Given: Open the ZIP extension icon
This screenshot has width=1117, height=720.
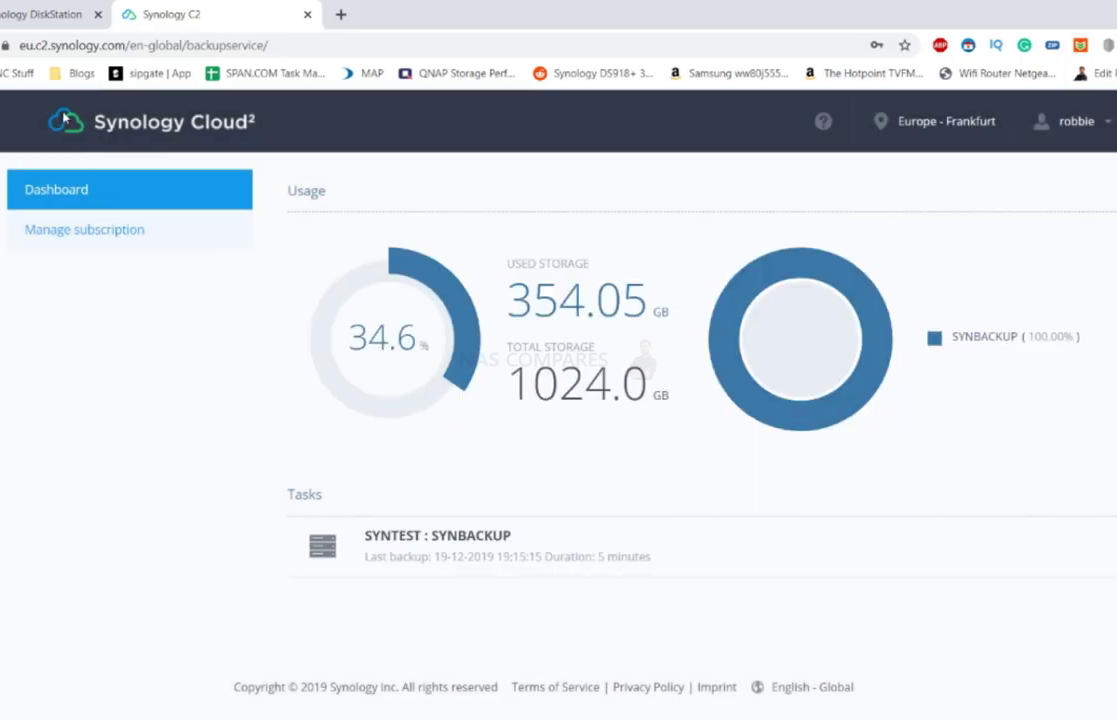Looking at the screenshot, I should tap(1052, 45).
